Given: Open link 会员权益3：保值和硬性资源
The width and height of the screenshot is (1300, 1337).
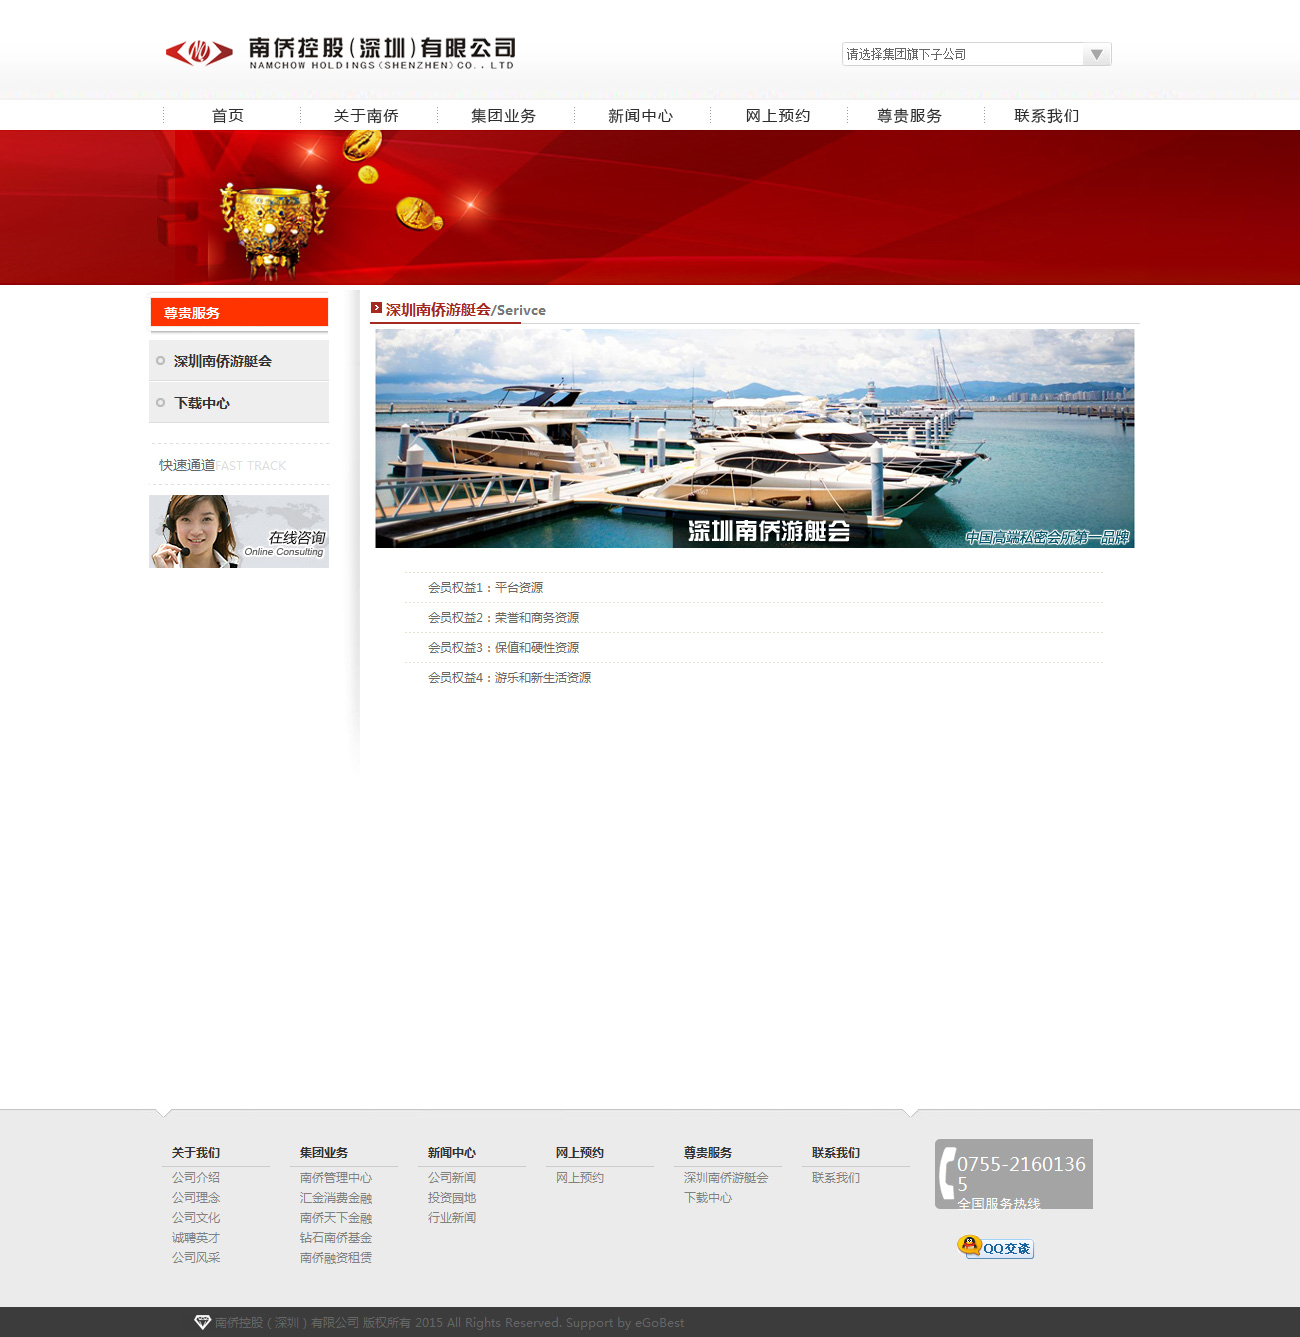Looking at the screenshot, I should coord(503,648).
